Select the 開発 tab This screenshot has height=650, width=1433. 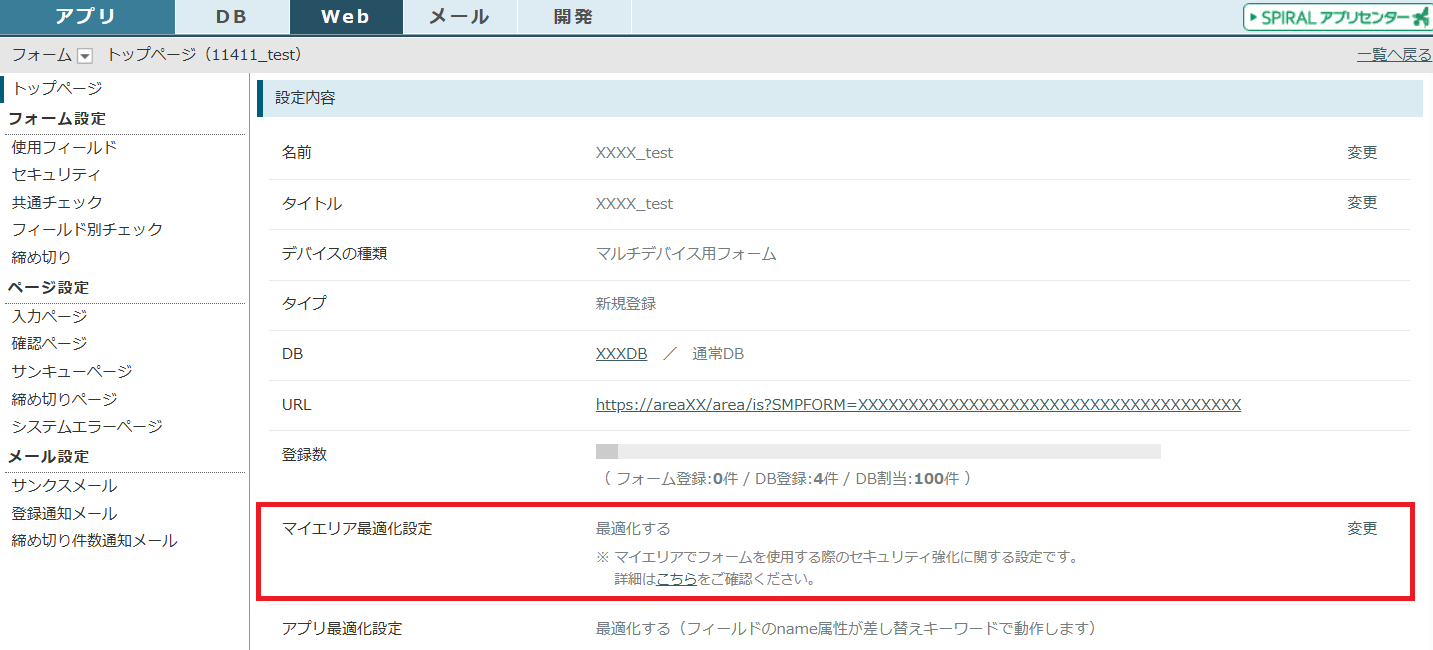pos(573,17)
